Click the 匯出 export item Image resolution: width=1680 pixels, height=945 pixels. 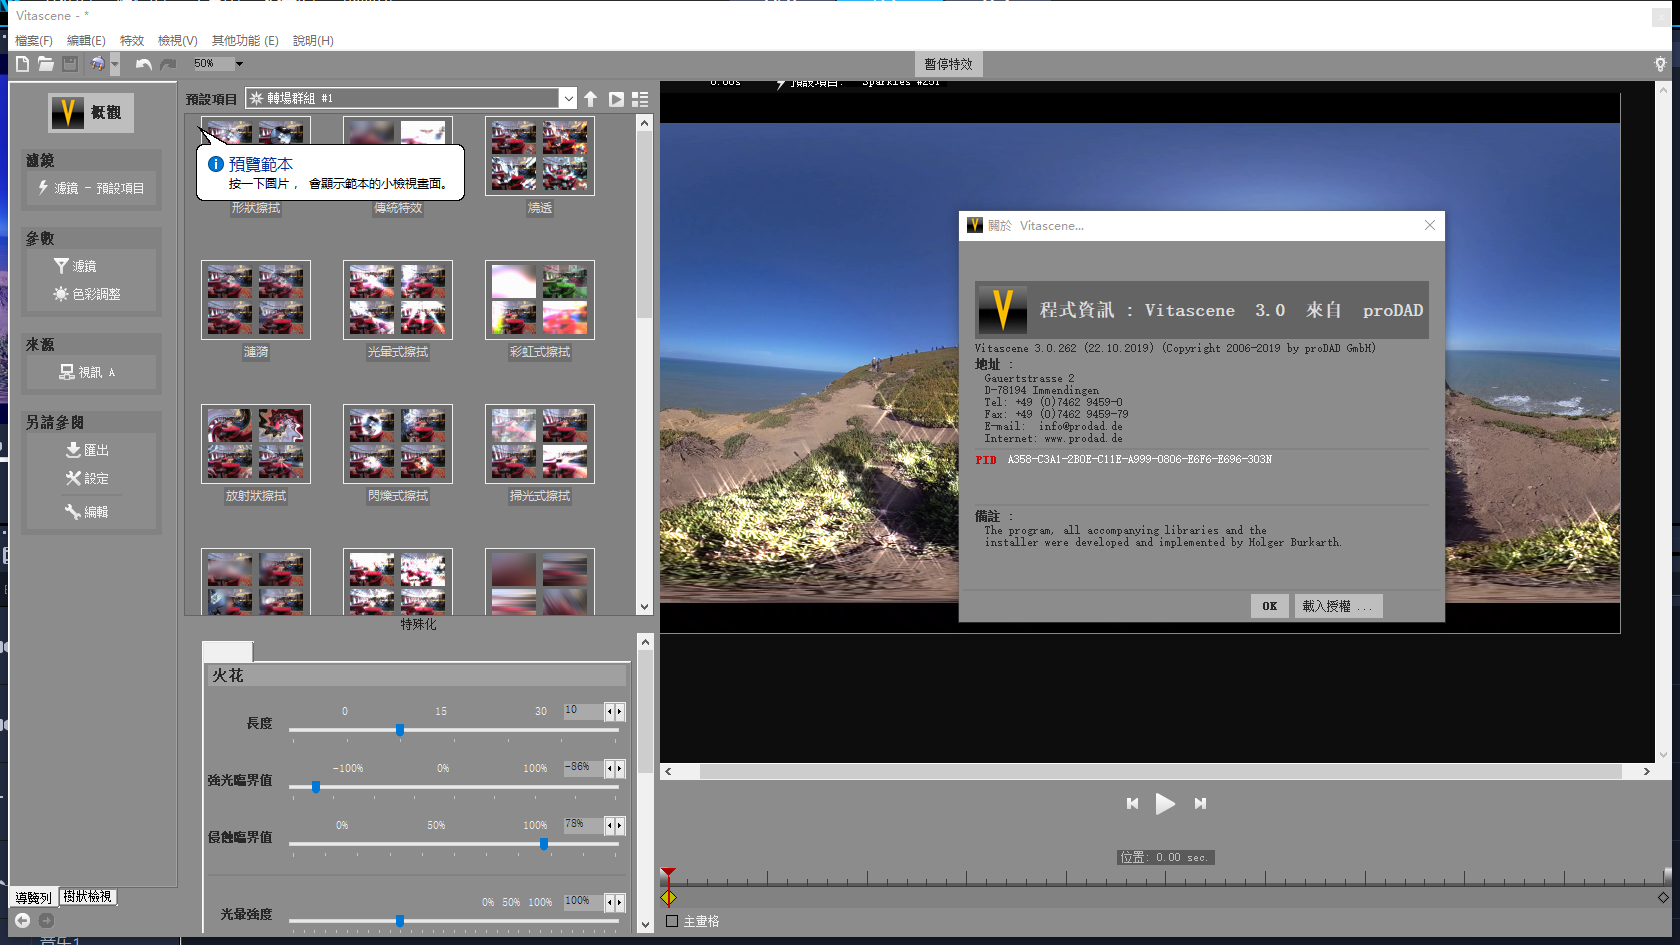point(88,450)
